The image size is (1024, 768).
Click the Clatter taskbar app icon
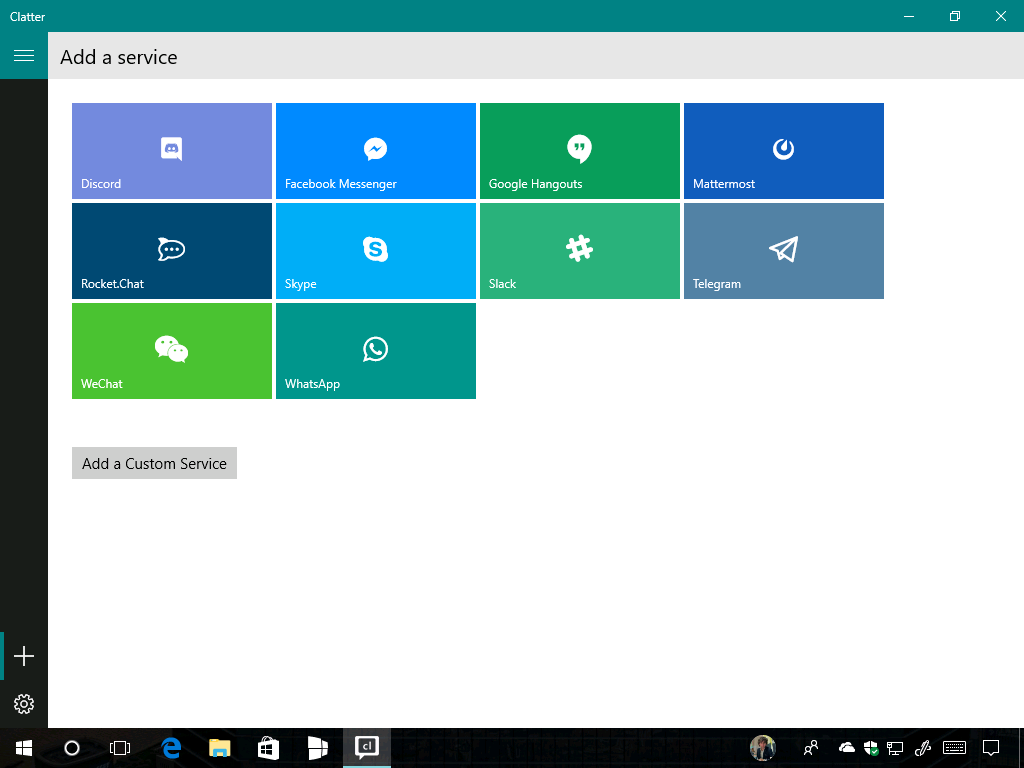click(367, 748)
